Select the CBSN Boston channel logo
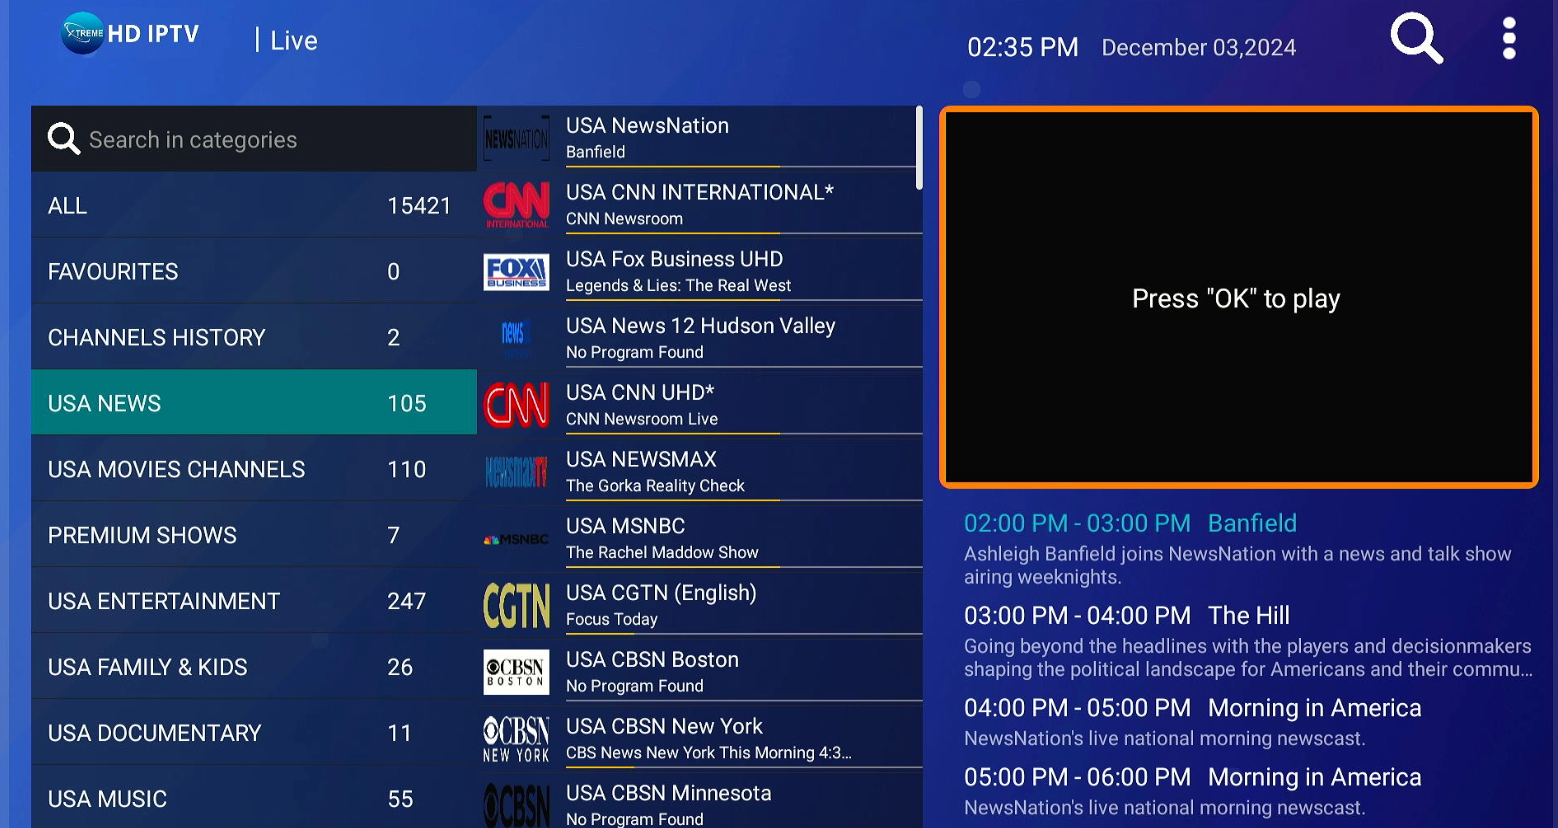This screenshot has height=828, width=1558. [517, 672]
